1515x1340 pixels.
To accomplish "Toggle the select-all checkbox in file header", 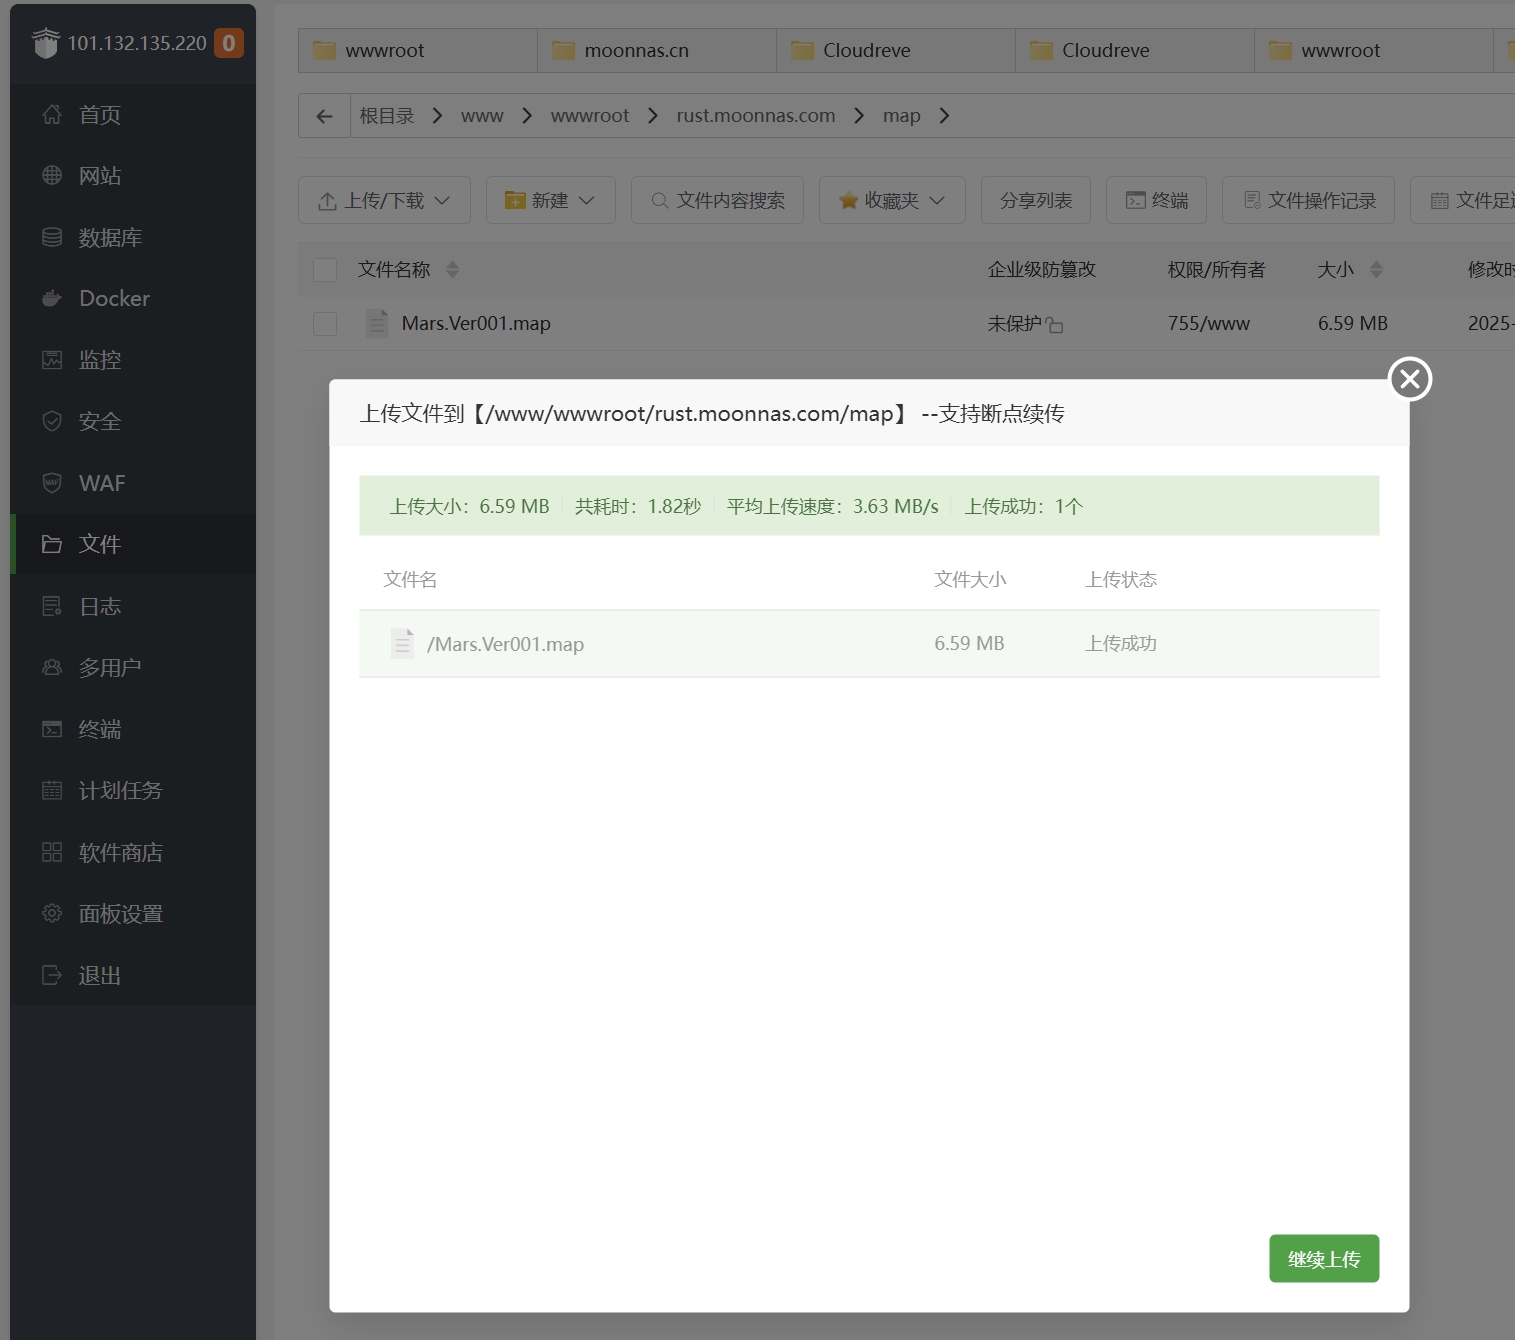I will (325, 270).
